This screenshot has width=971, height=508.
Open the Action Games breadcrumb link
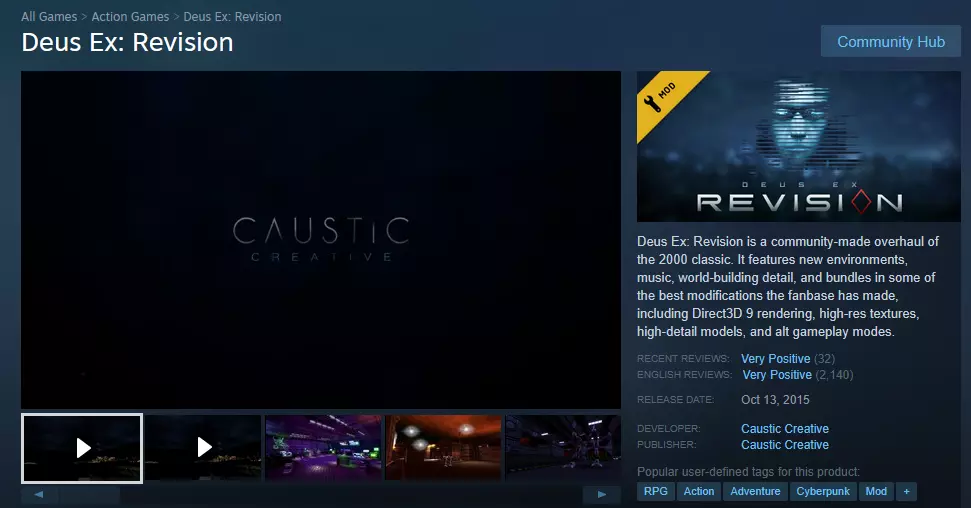tap(130, 17)
